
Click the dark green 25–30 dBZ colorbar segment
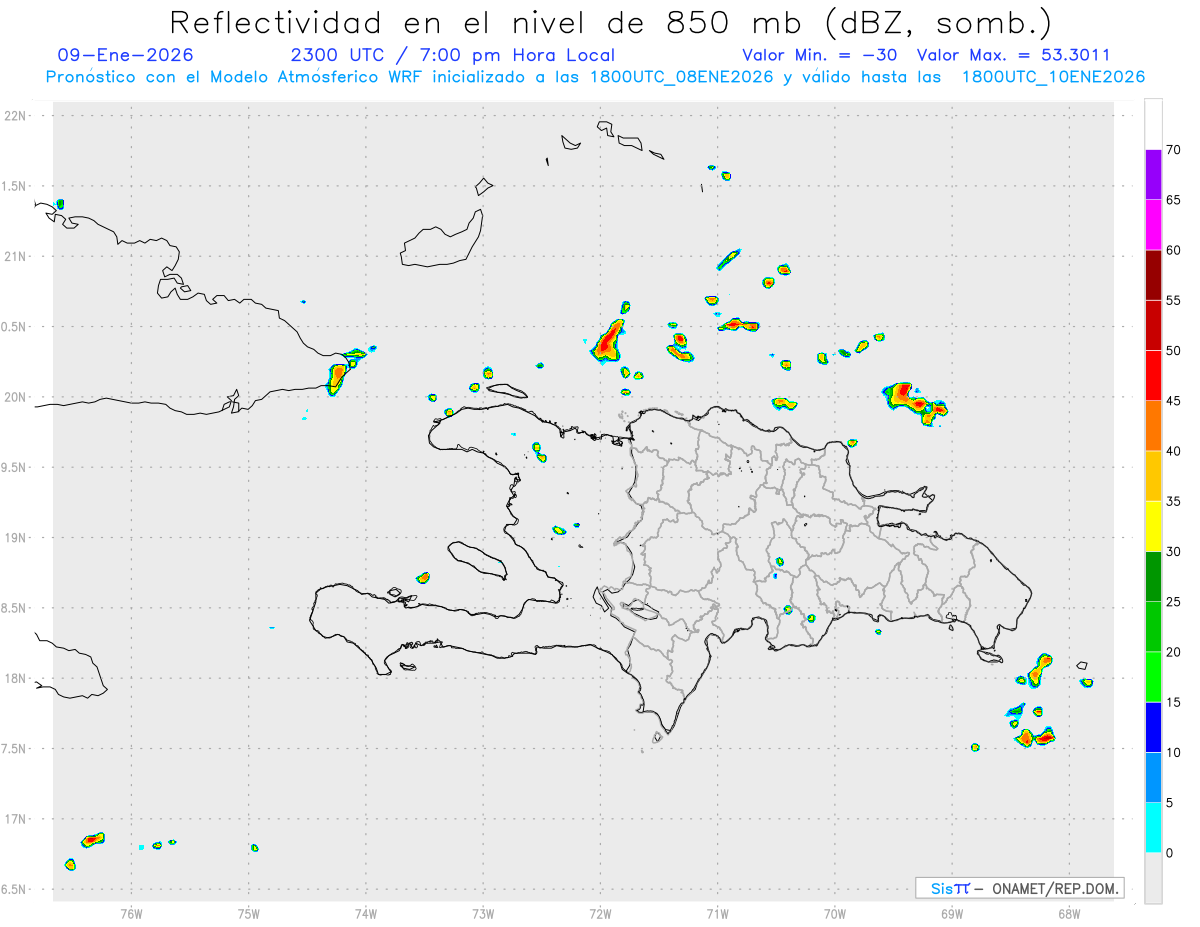tap(1153, 577)
